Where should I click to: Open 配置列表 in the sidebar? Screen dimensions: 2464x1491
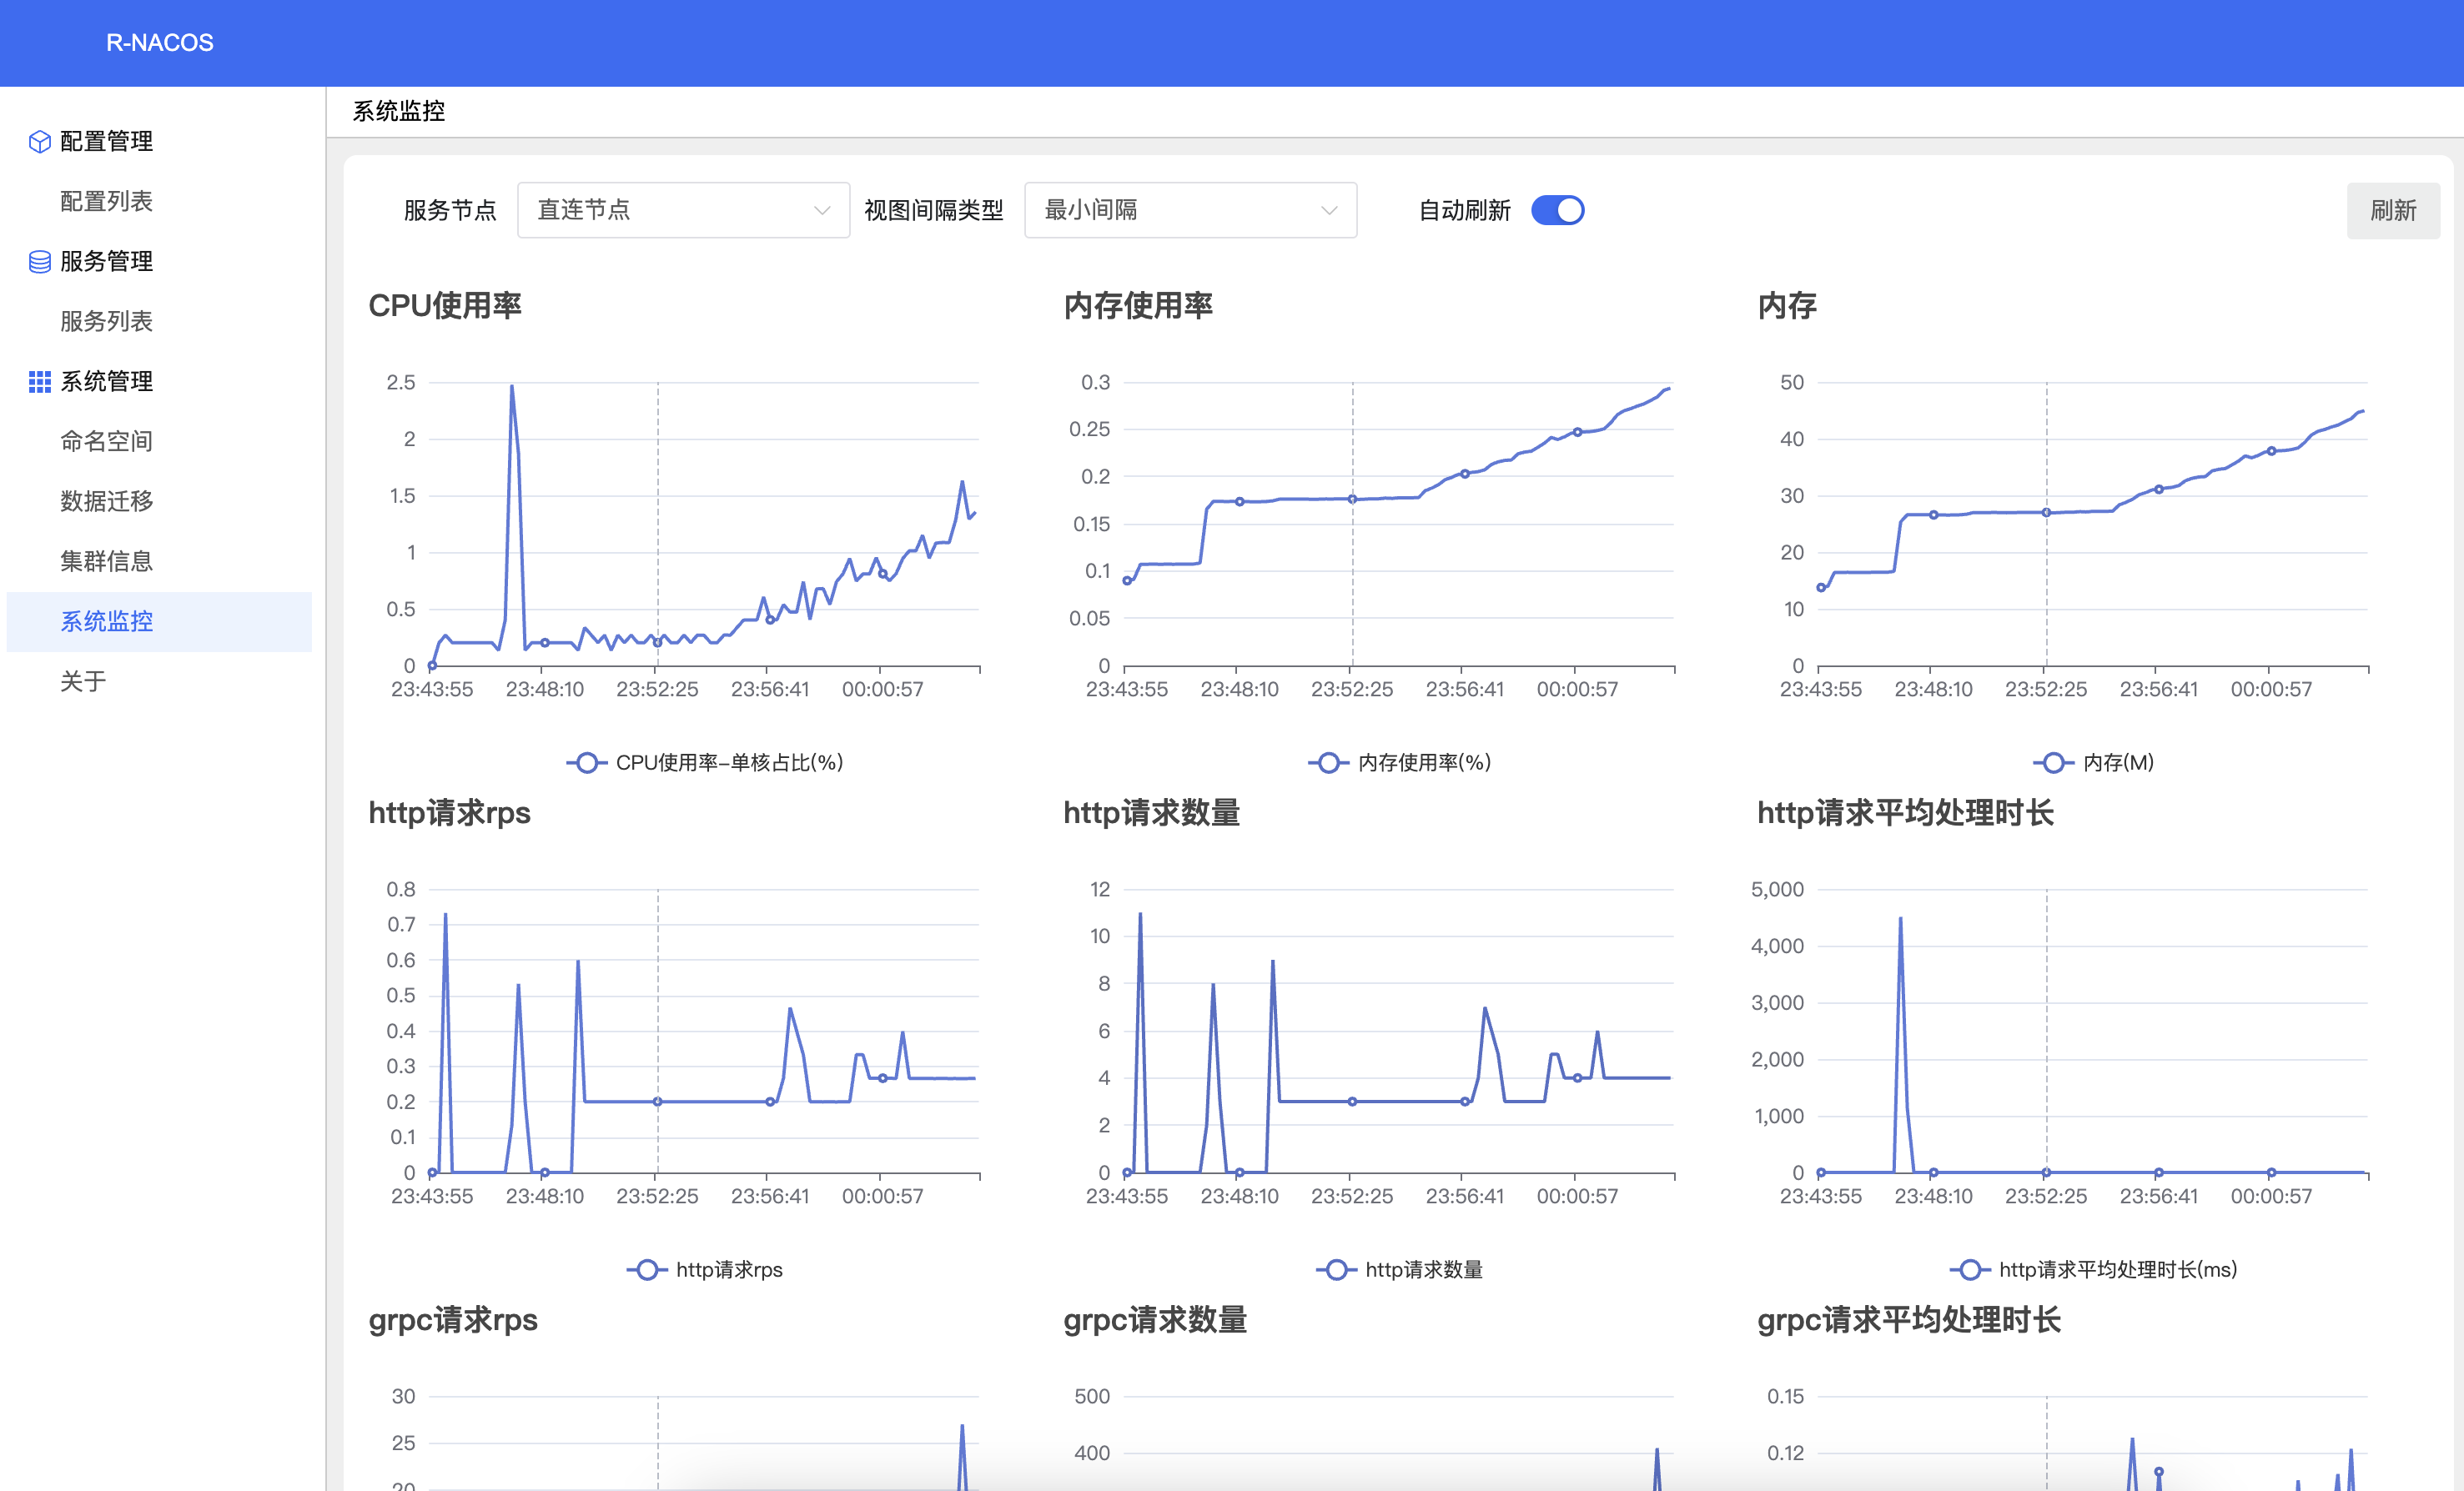click(106, 202)
